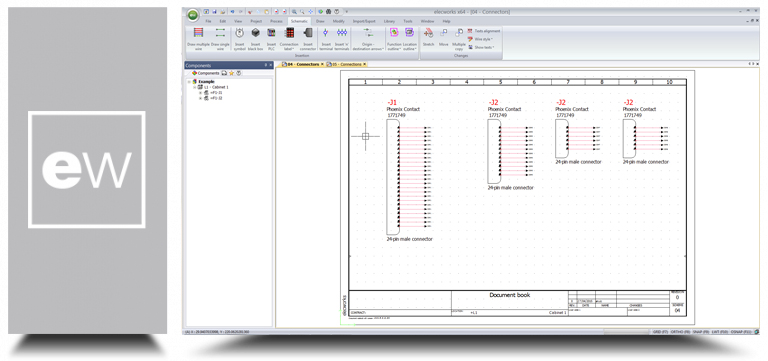Click the Insert connector icon

(x=308, y=39)
